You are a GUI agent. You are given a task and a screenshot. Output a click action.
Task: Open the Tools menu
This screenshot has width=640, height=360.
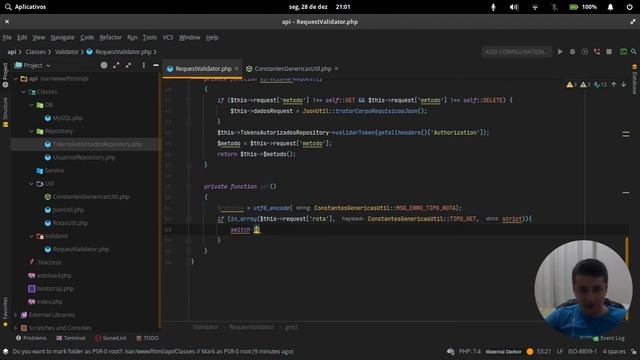(149, 37)
